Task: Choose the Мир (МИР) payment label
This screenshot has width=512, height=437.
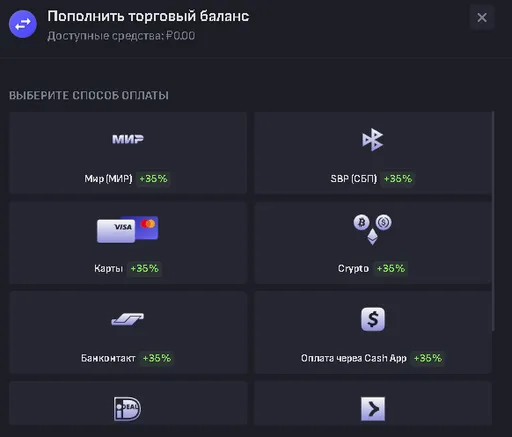Action: tap(108, 179)
